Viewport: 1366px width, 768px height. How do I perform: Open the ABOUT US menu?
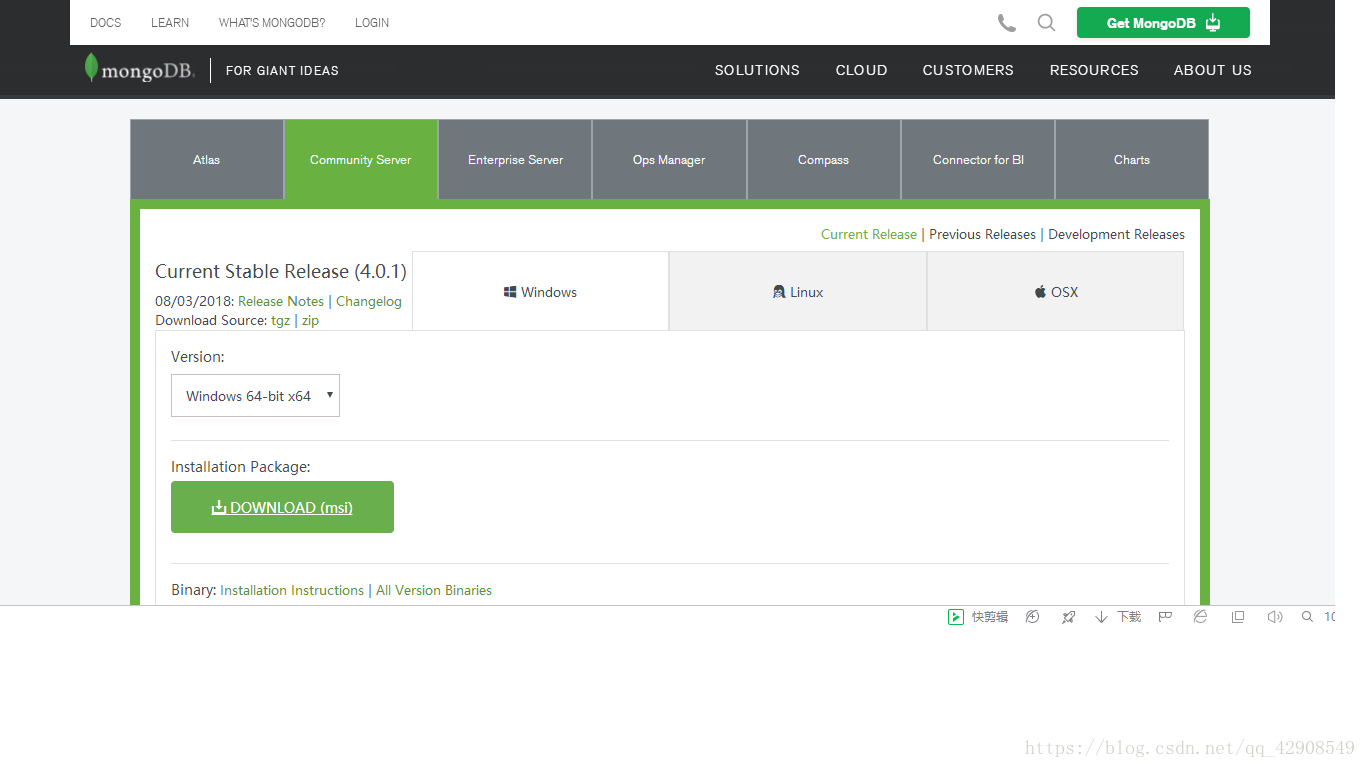[x=1213, y=70]
